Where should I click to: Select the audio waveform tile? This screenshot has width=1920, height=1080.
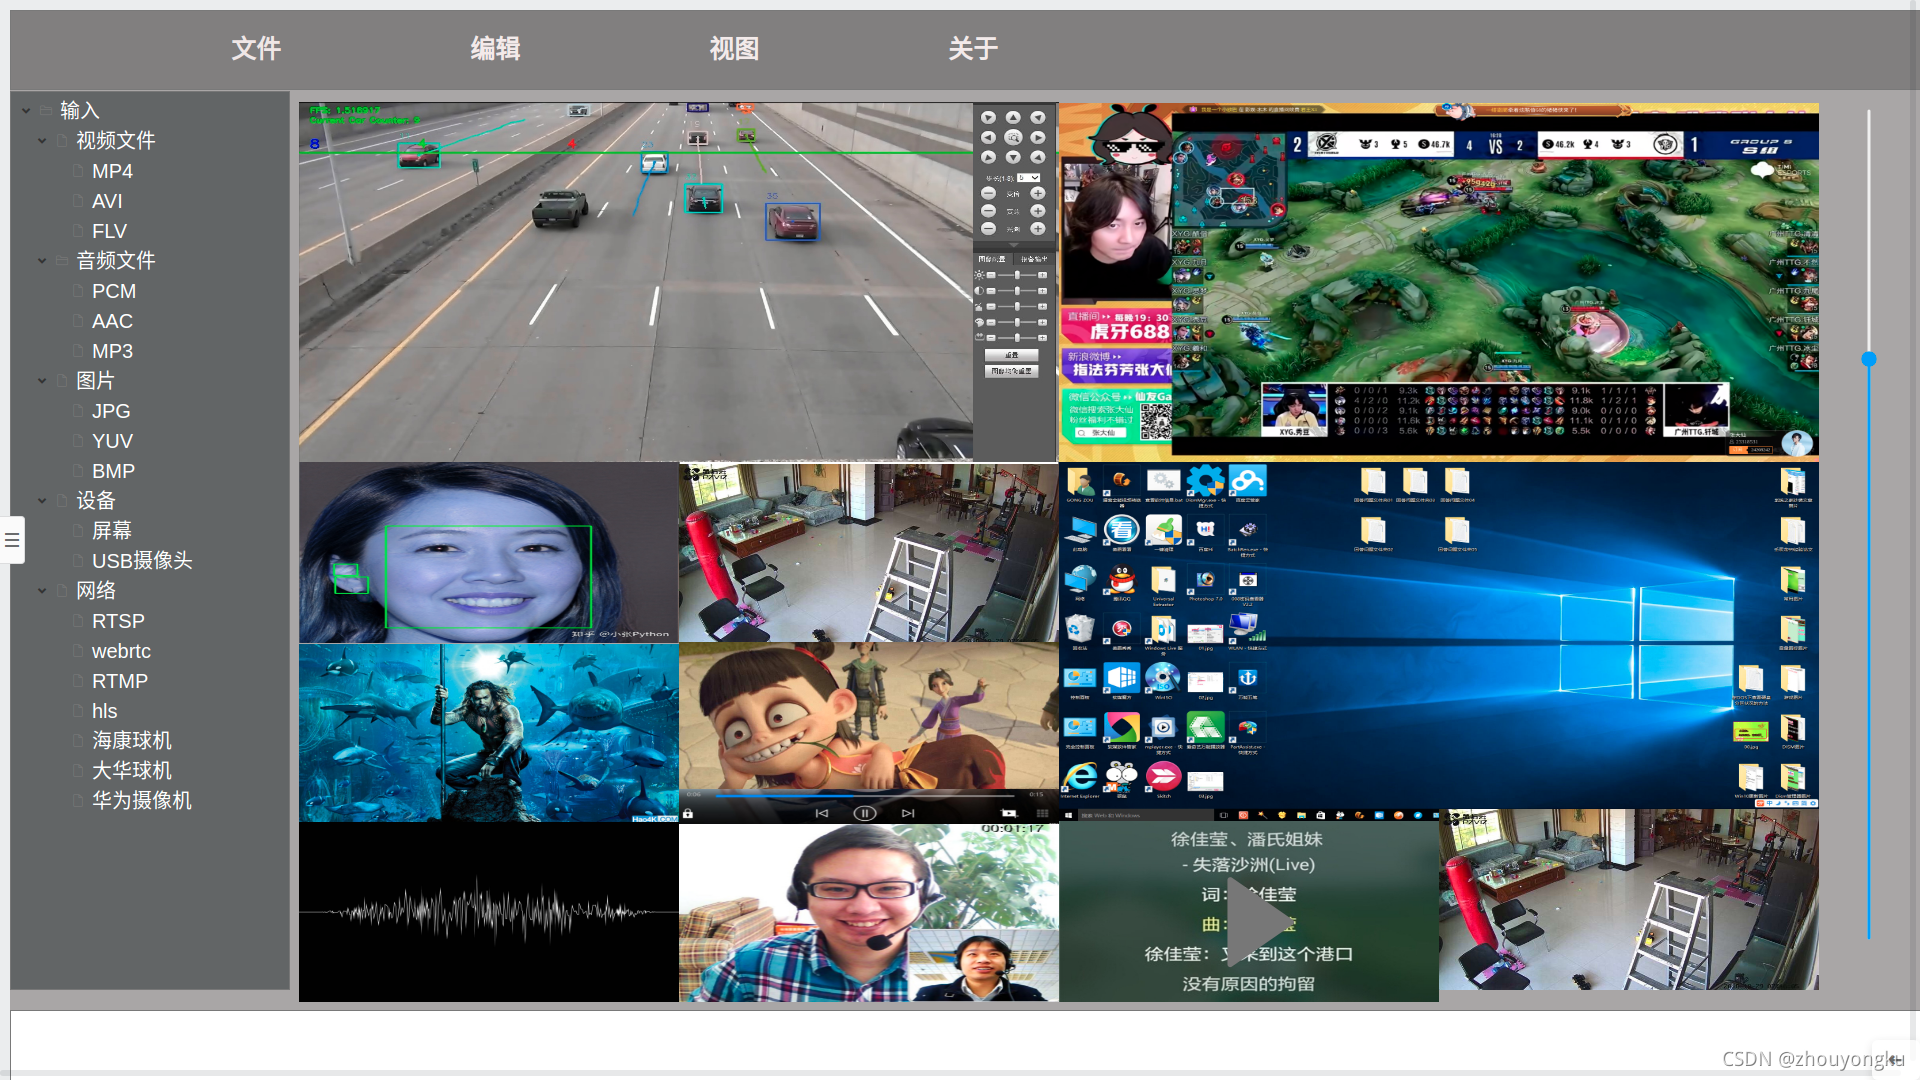(489, 912)
